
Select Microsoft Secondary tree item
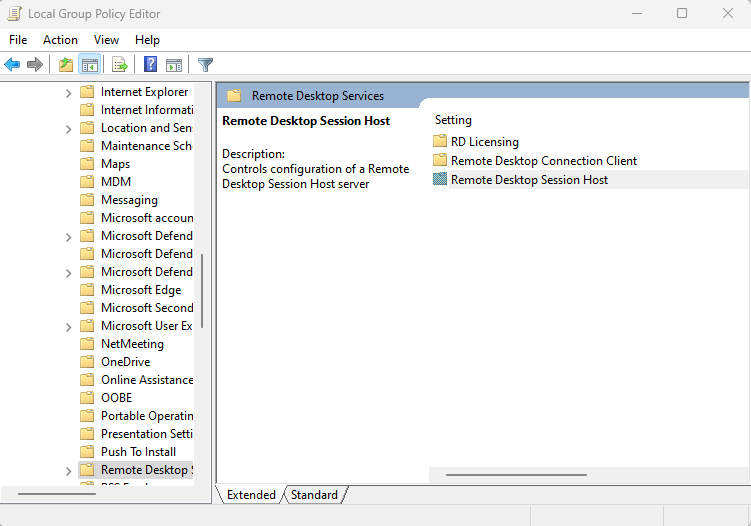[147, 308]
